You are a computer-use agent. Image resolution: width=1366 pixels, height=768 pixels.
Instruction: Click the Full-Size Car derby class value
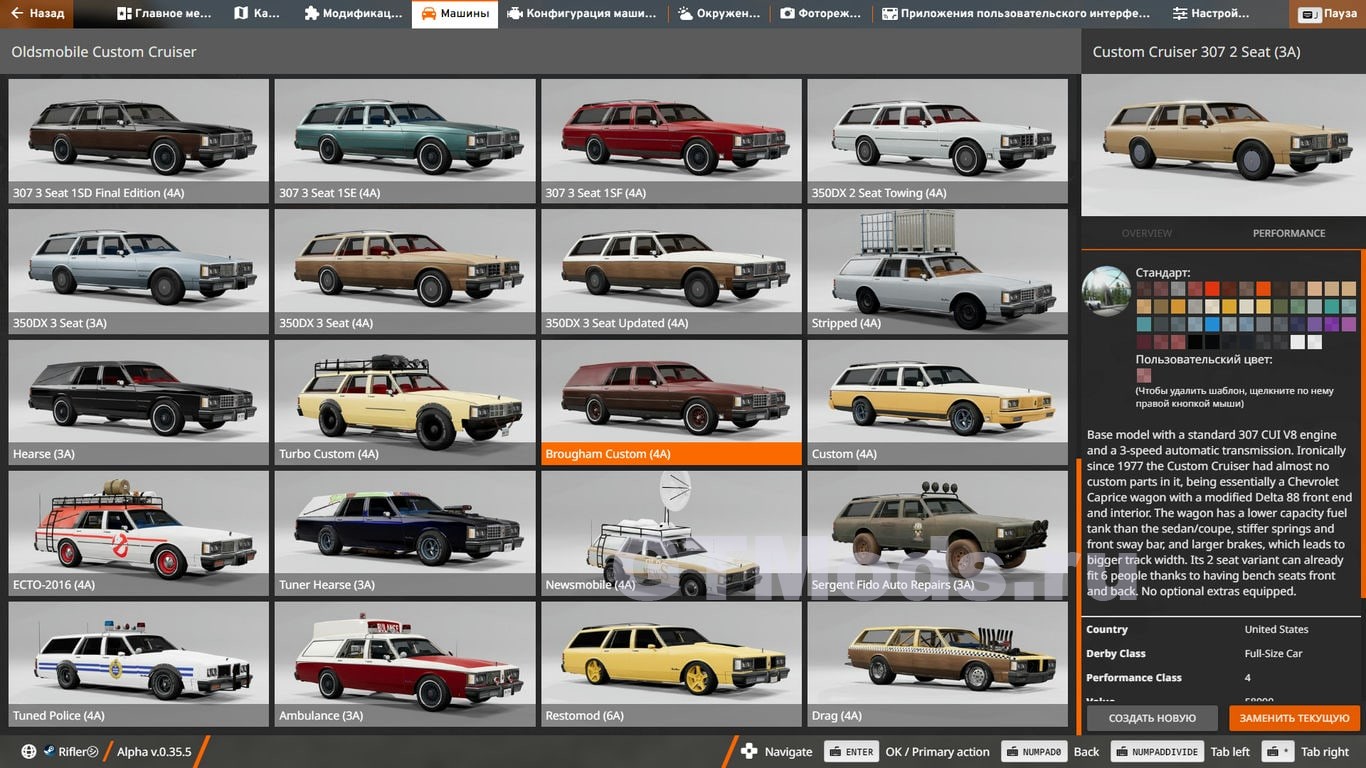point(1273,653)
